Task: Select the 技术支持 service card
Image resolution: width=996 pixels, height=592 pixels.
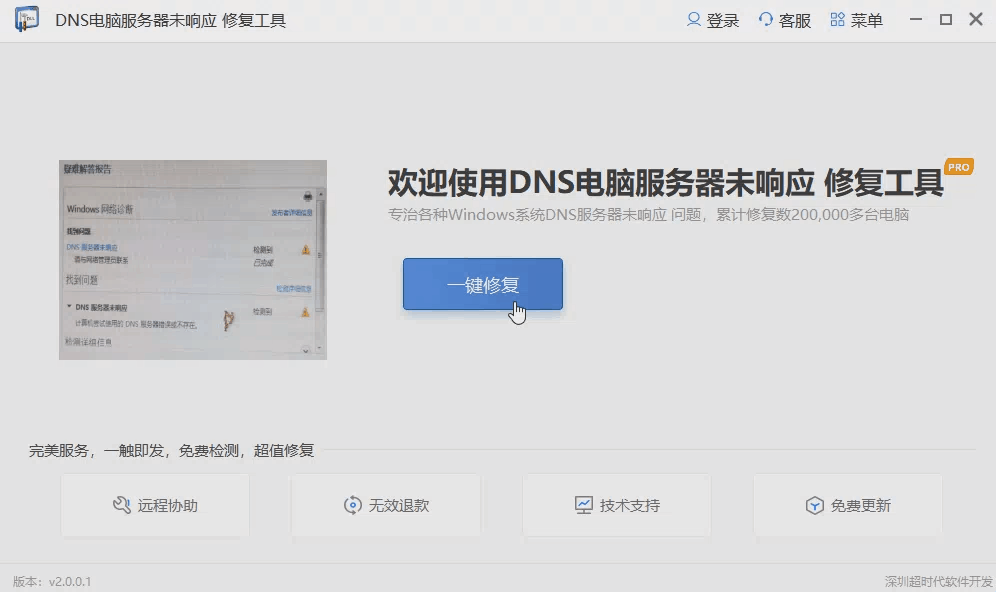Action: tap(616, 506)
